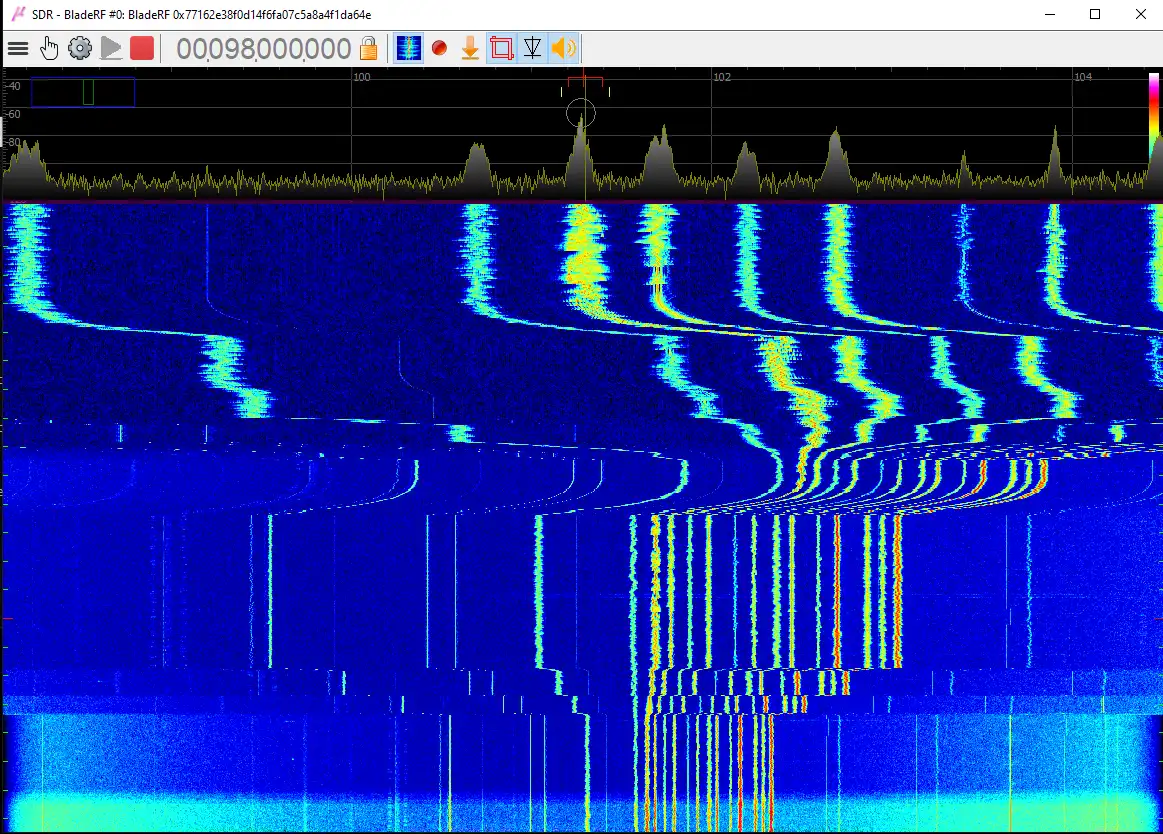The height and width of the screenshot is (834, 1163).
Task: Click the green marker in the overview box
Action: 88,92
